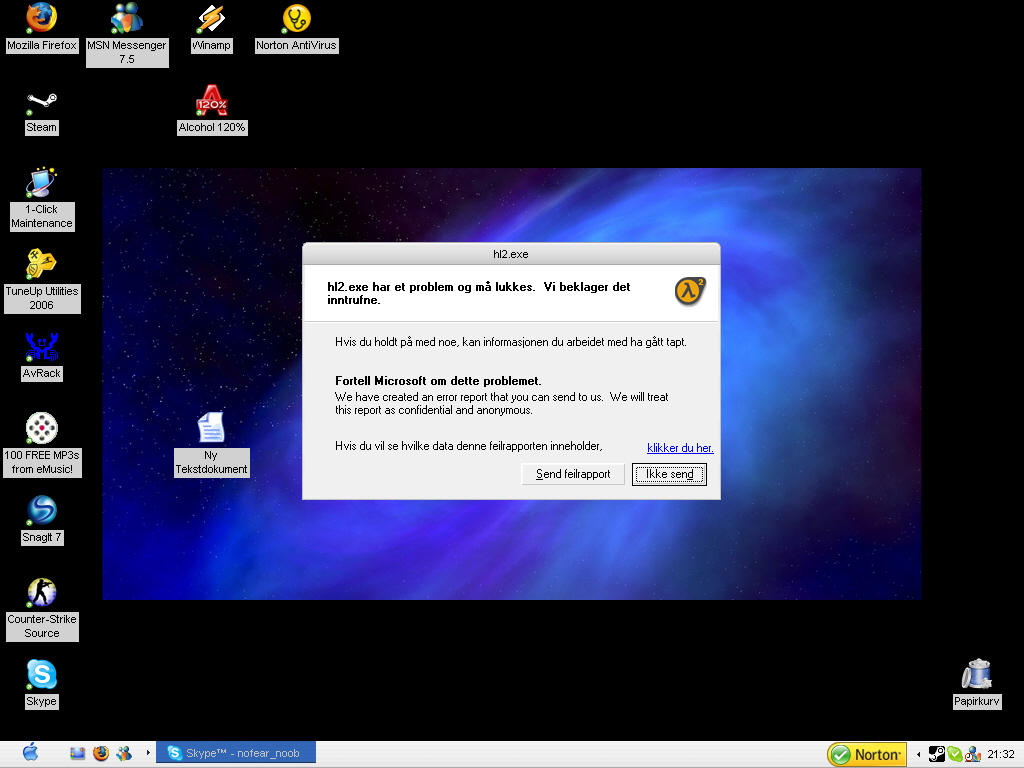
Task: Select the Norton AntiVirus desktop icon
Action: (x=296, y=27)
